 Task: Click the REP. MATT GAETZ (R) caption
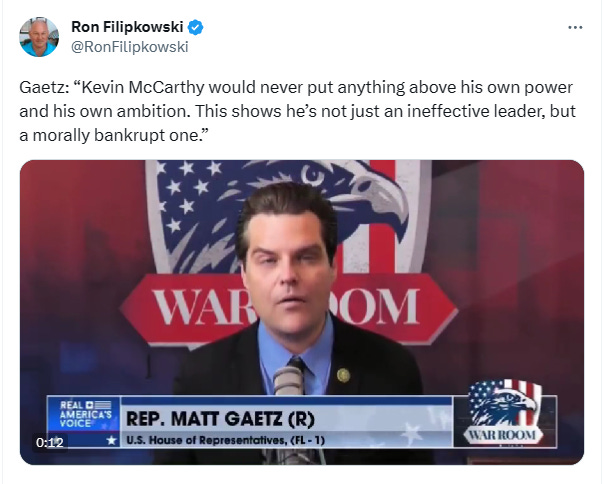pyautogui.click(x=220, y=419)
